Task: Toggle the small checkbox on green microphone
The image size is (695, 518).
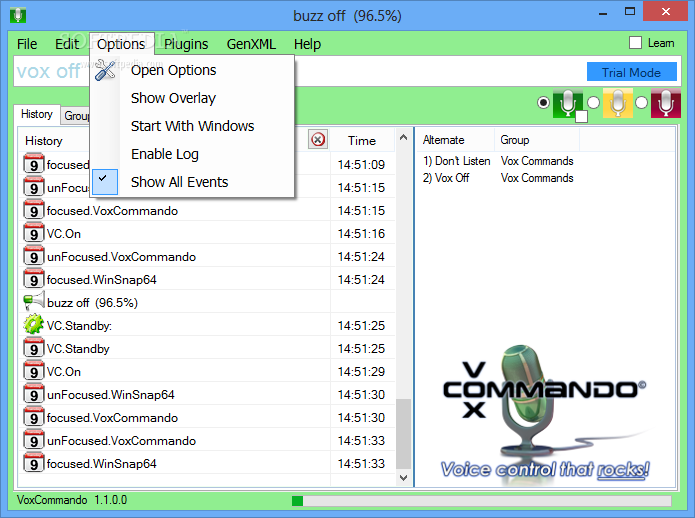Action: [x=581, y=116]
